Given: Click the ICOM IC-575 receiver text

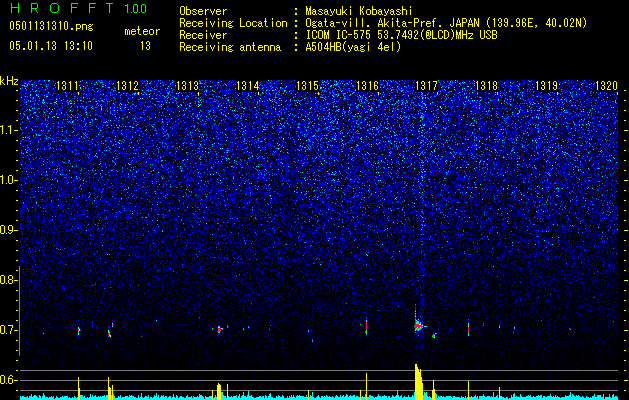Looking at the screenshot, I should 401,35.
